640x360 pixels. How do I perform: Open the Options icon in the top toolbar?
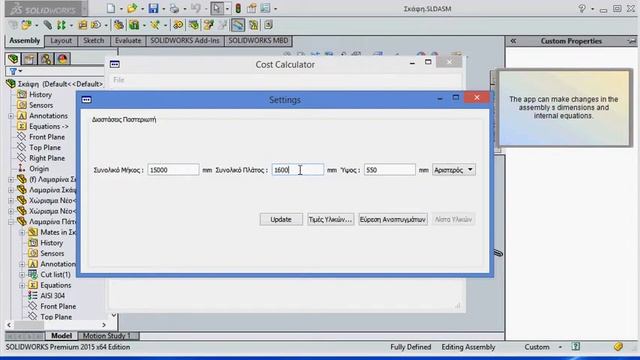266,8
